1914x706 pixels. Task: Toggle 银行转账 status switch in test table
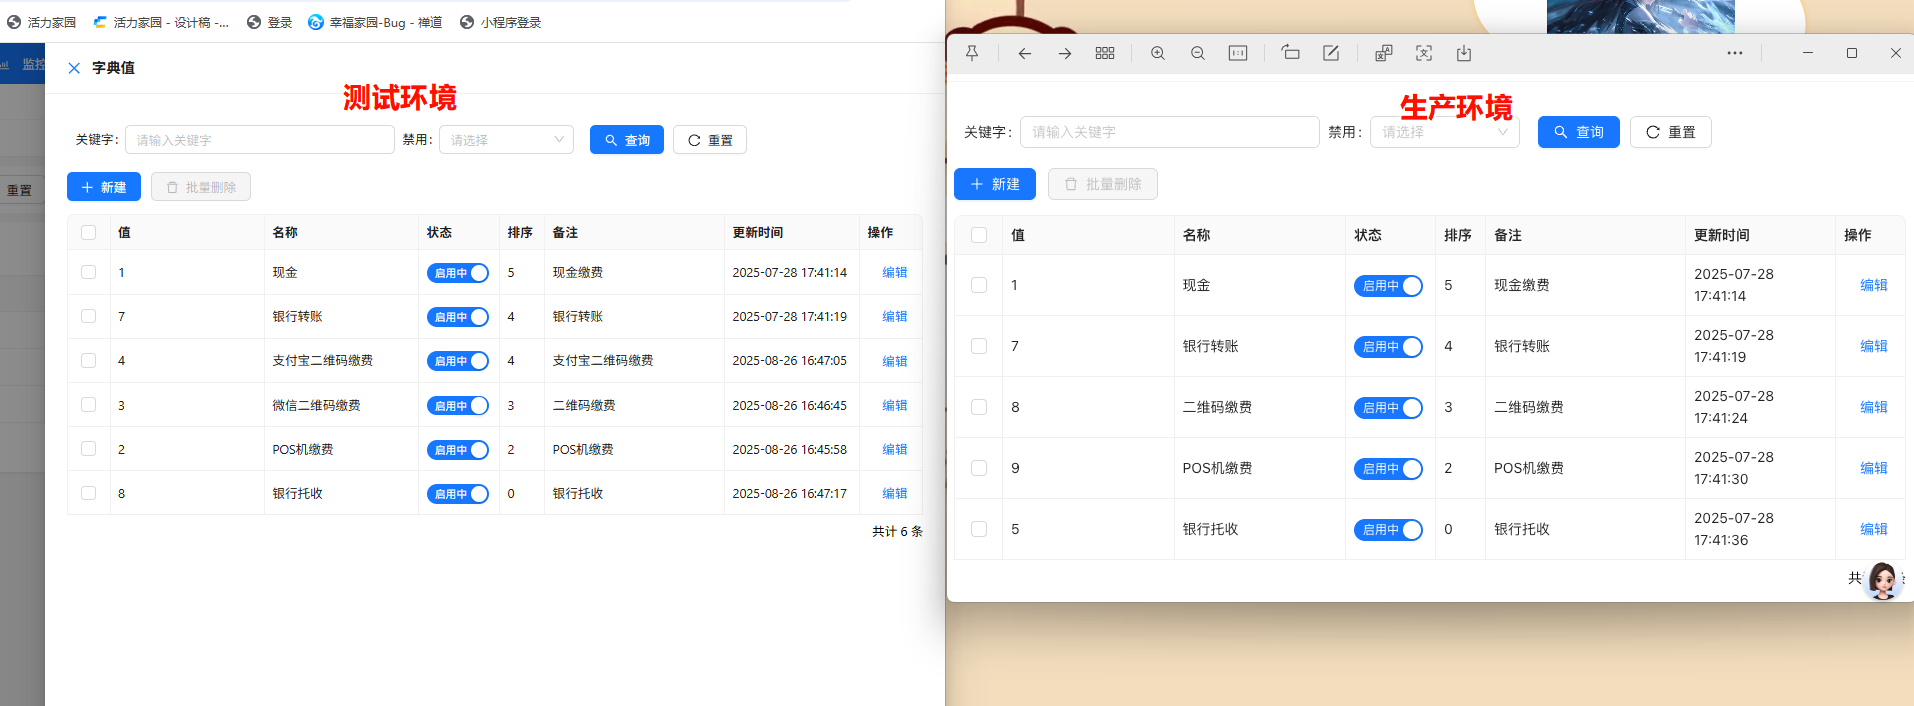(x=458, y=317)
